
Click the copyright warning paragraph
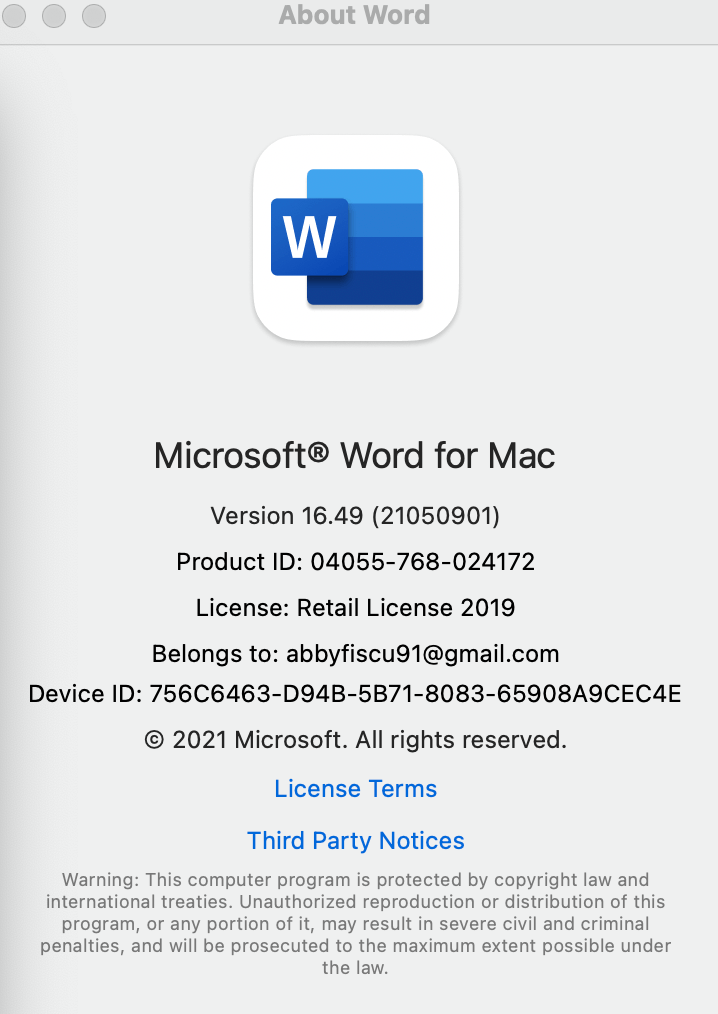(355, 923)
